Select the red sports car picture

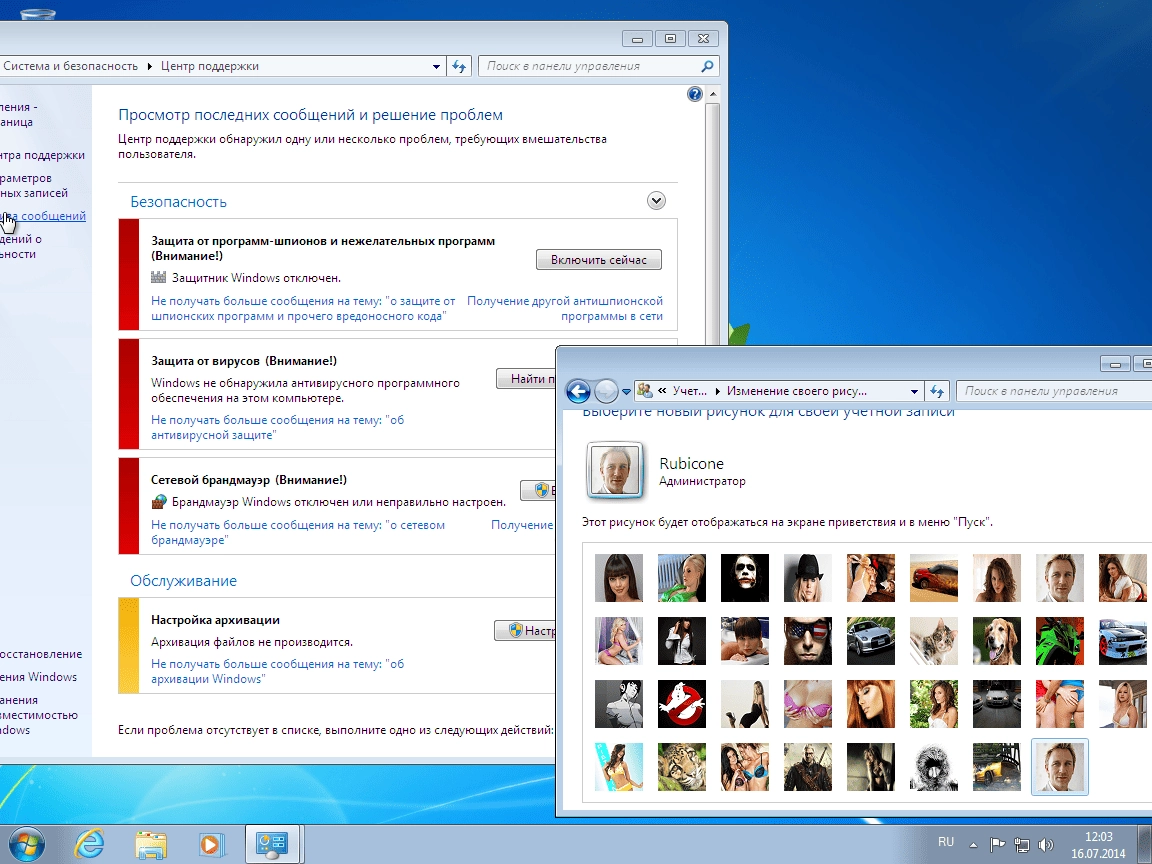[934, 578]
